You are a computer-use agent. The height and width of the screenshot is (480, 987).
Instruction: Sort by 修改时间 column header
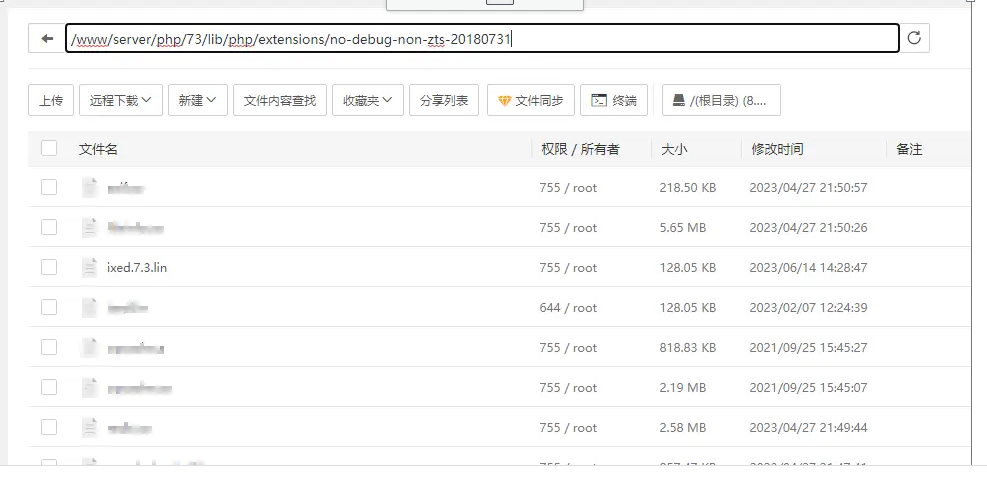tap(777, 149)
